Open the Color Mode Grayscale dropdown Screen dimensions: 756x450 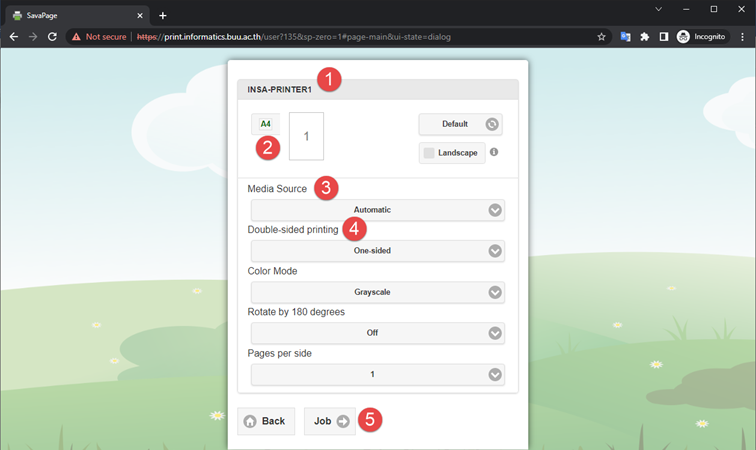click(377, 292)
